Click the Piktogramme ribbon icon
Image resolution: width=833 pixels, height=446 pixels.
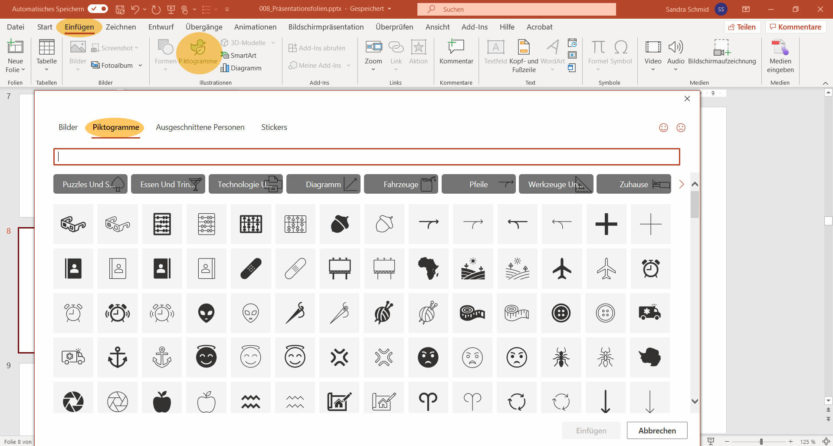tap(198, 53)
